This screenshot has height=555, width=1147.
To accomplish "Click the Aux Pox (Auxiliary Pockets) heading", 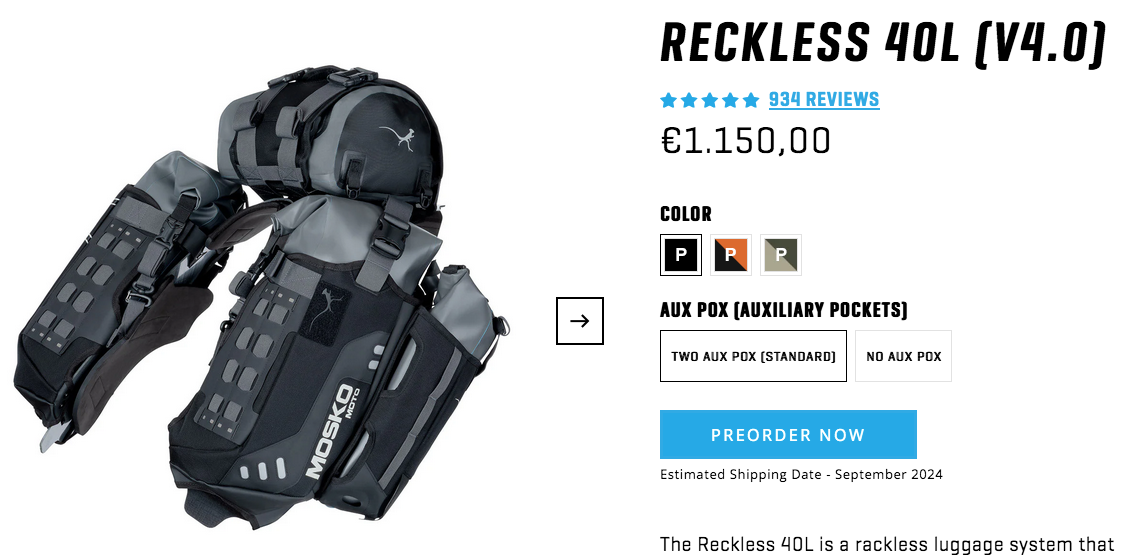I will coord(783,310).
